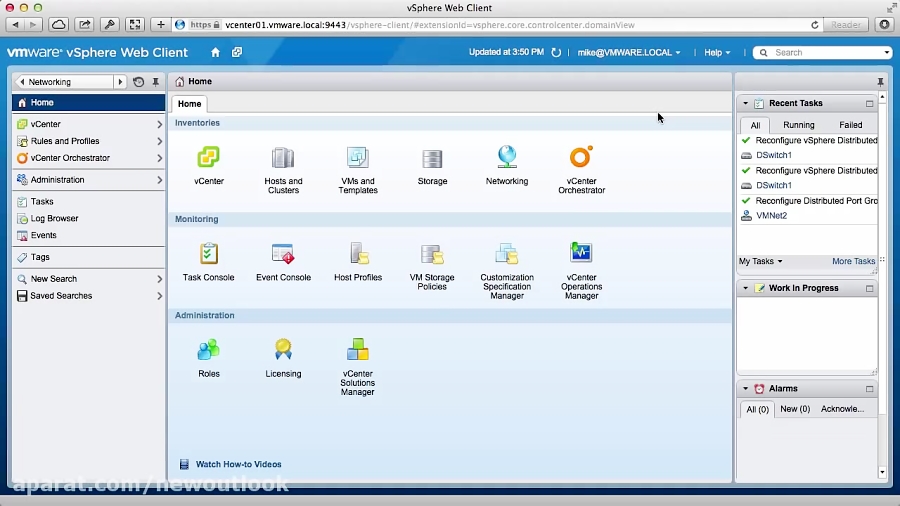The image size is (900, 506).
Task: Open the VMNet2 task link
Action: [x=771, y=216]
